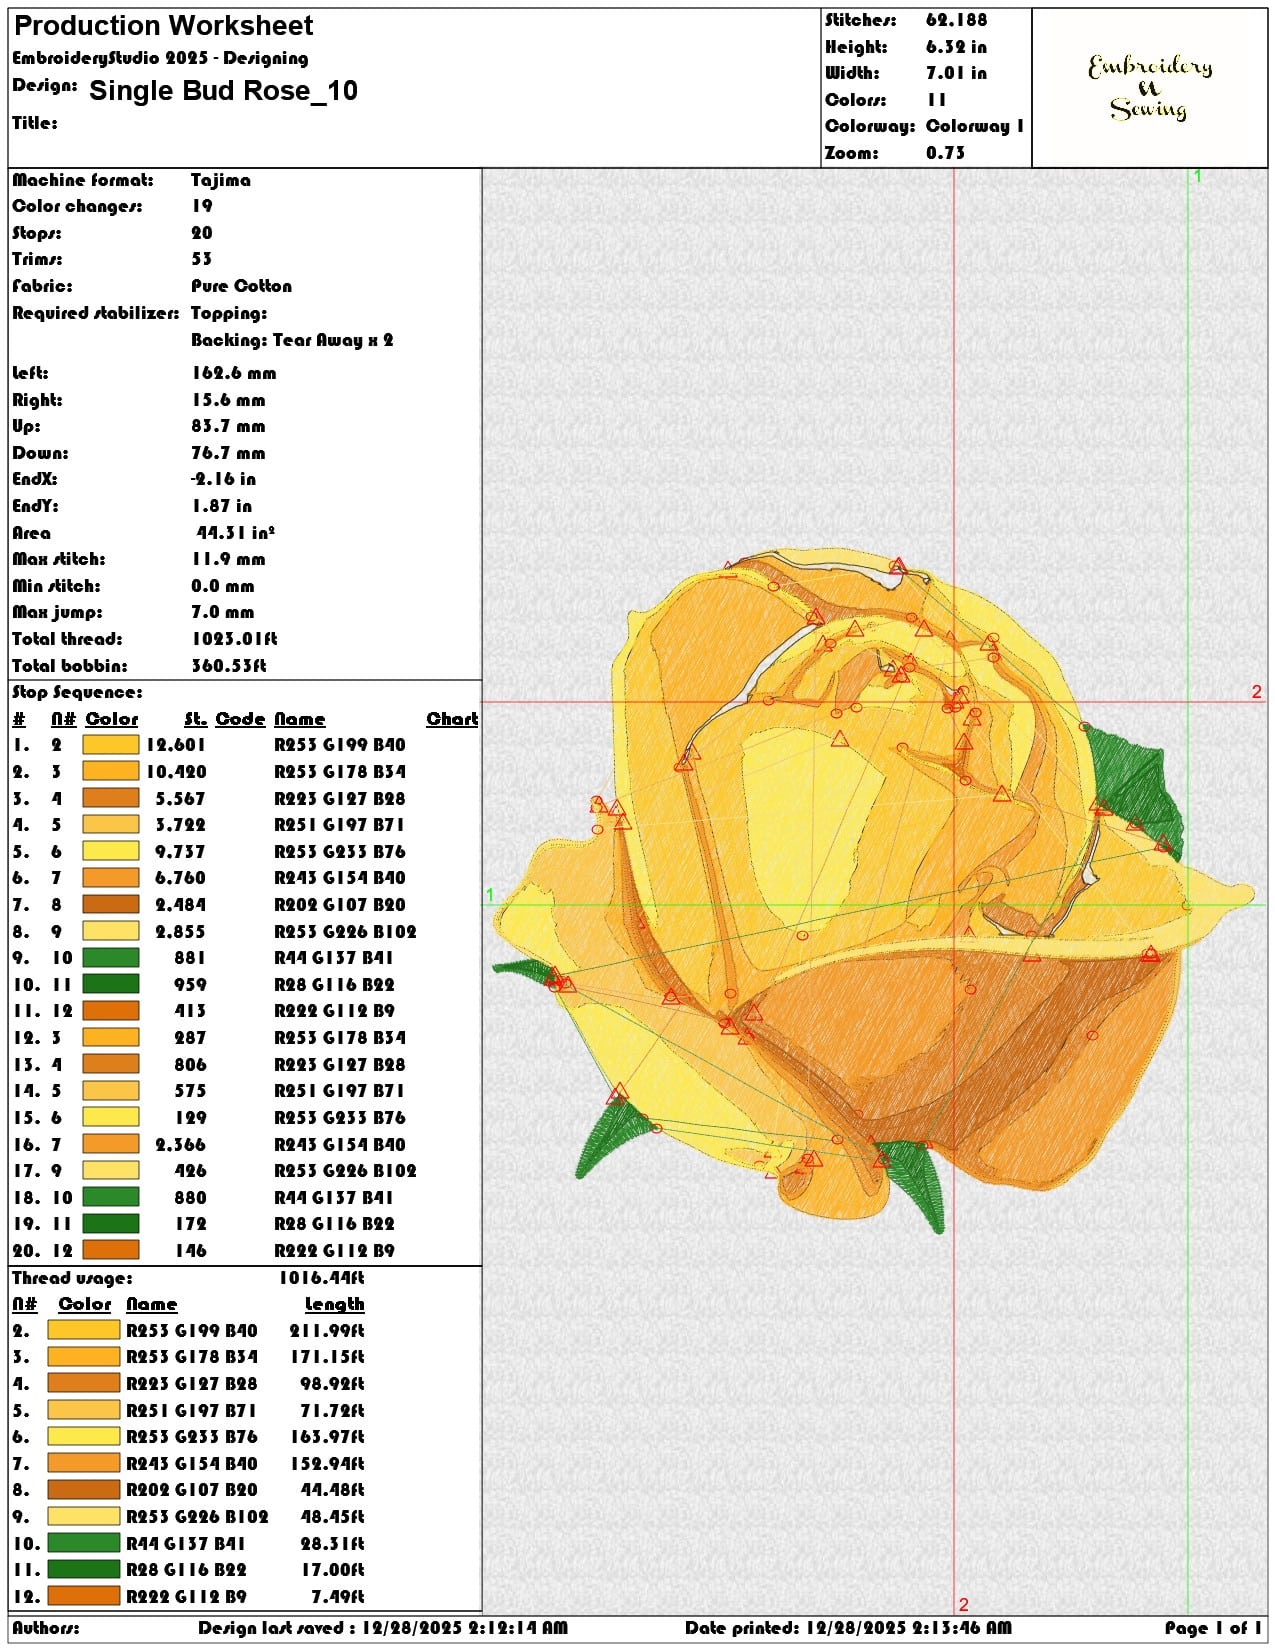Click the Trims value '53'

coord(202,259)
